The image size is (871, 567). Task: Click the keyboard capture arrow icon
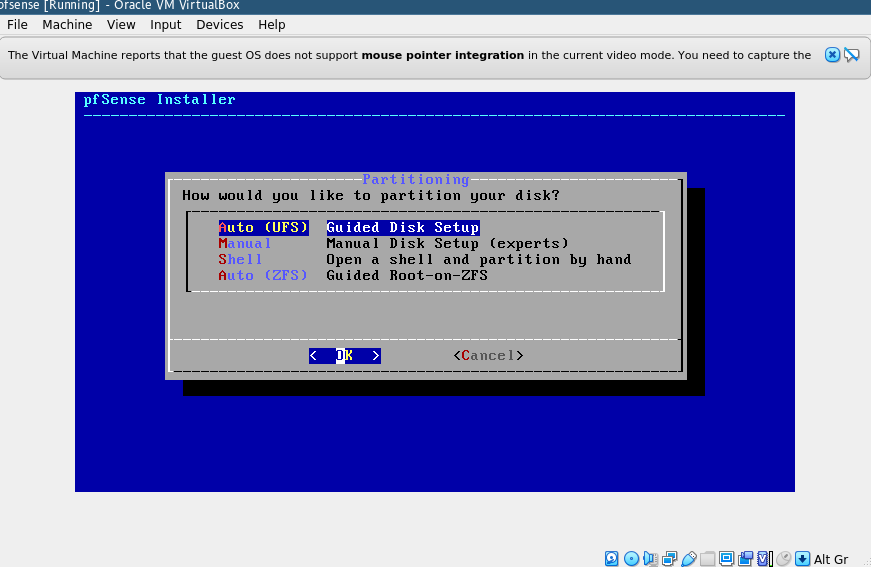click(803, 559)
